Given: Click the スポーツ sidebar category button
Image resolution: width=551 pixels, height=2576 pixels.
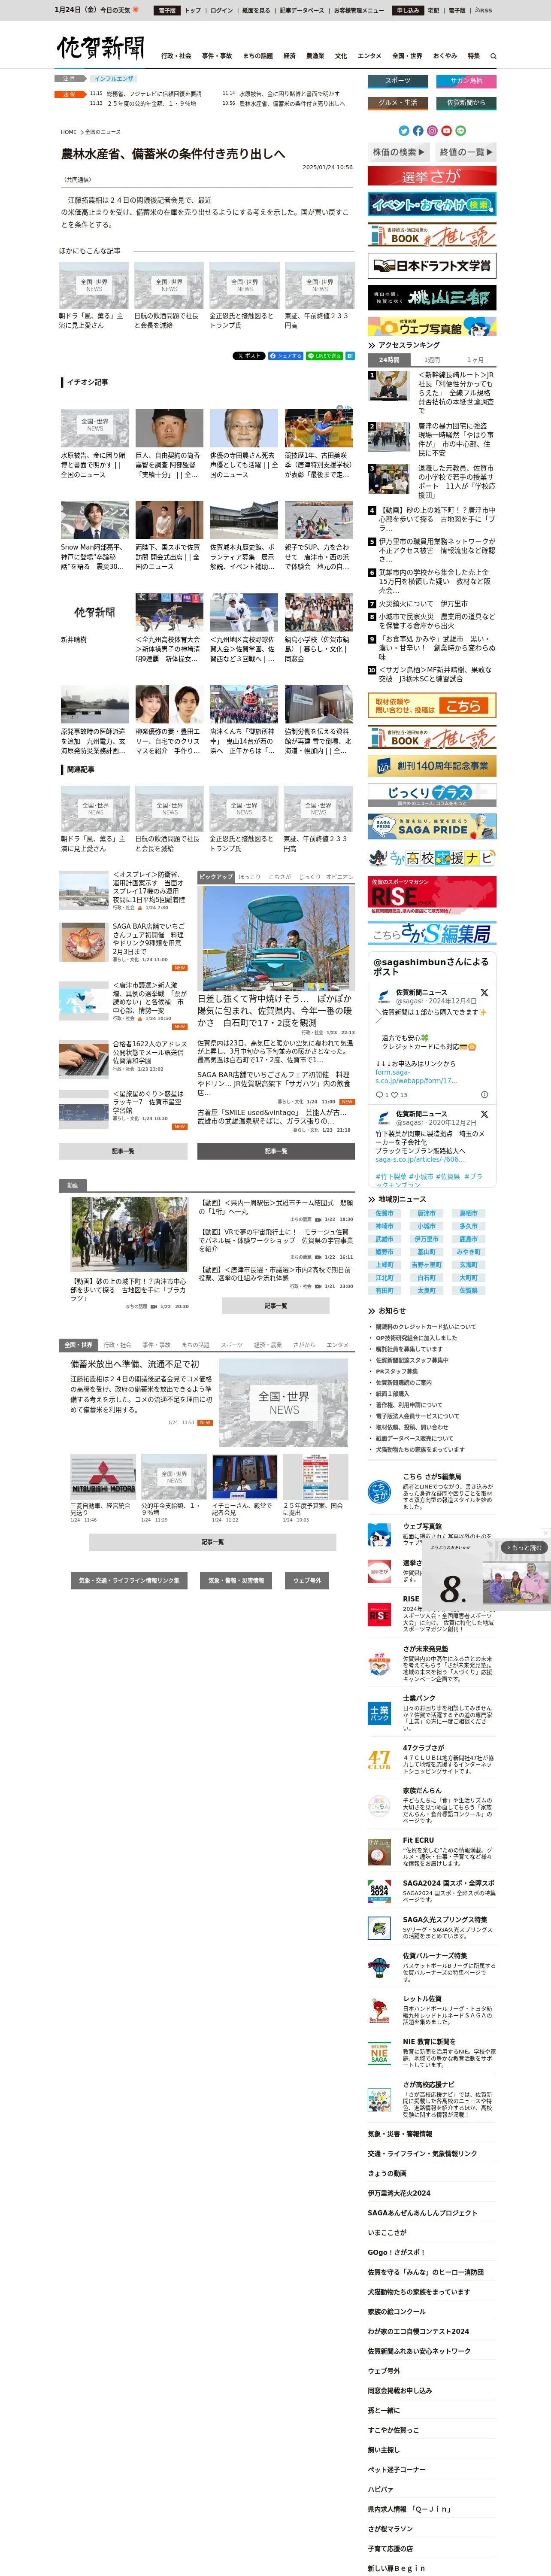Looking at the screenshot, I should [x=397, y=81].
